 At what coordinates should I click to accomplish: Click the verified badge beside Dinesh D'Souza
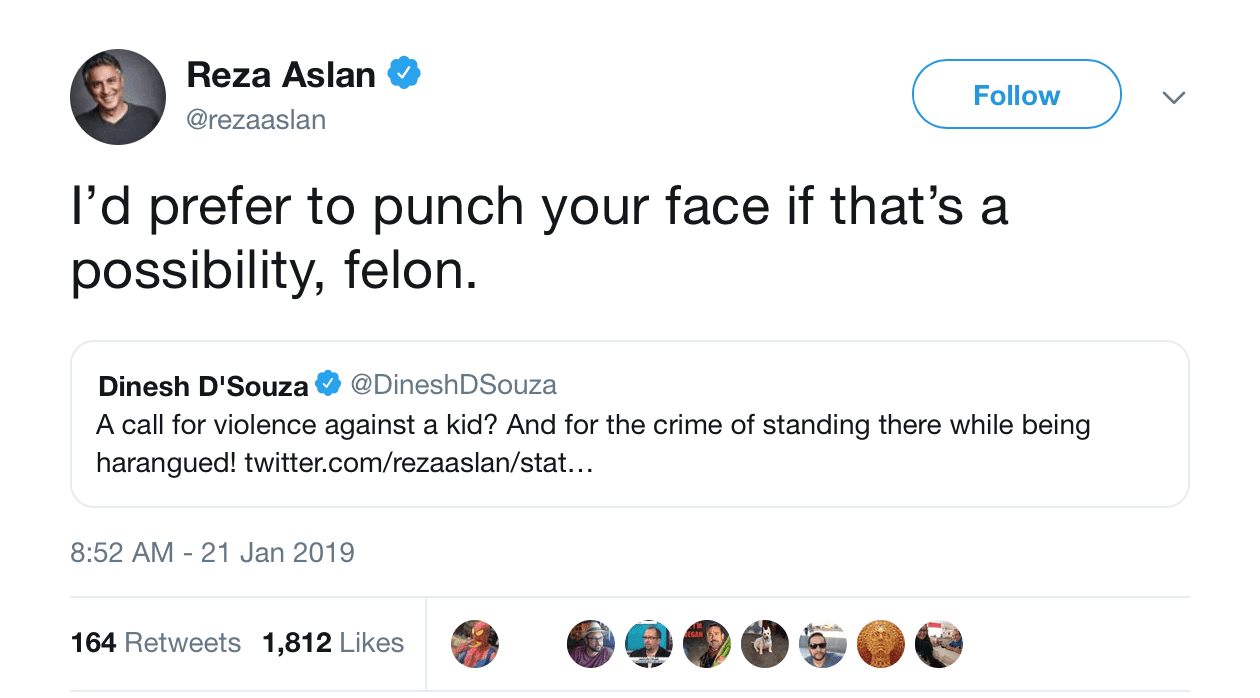tap(328, 384)
